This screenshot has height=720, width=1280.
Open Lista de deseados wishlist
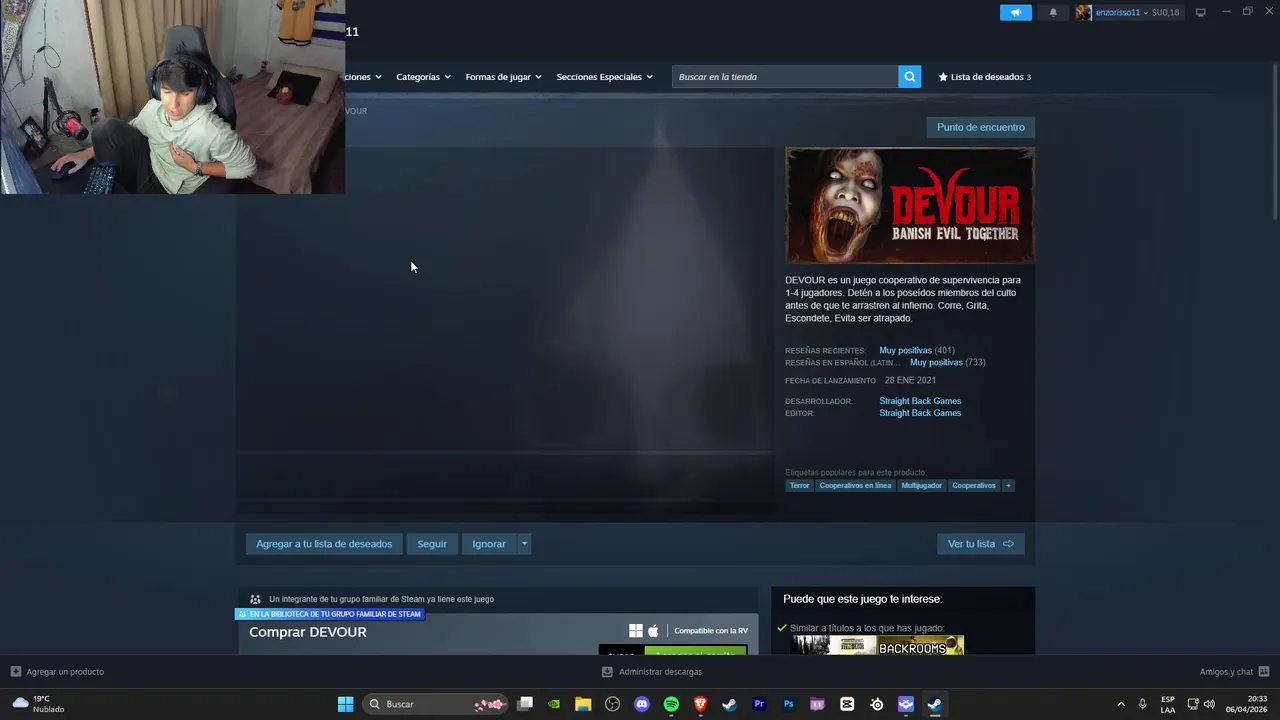pyautogui.click(x=985, y=77)
